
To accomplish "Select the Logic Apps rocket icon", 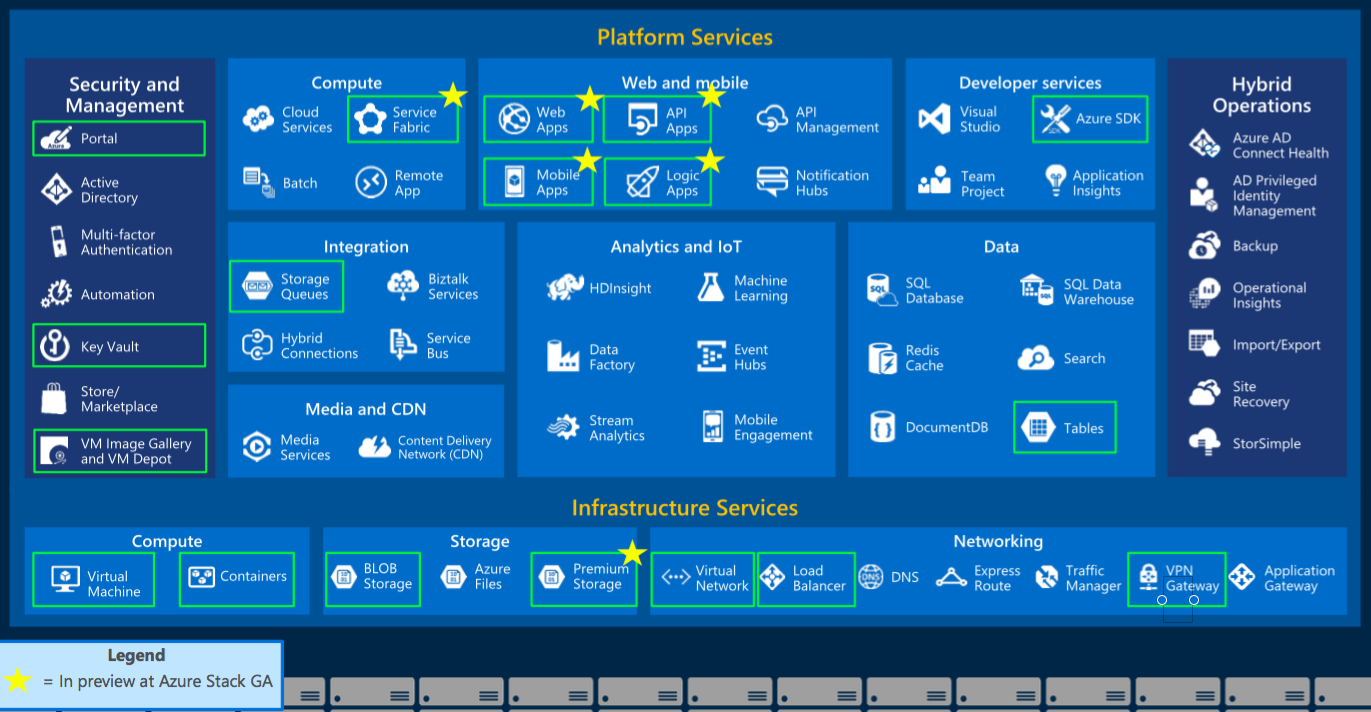I will click(x=641, y=182).
